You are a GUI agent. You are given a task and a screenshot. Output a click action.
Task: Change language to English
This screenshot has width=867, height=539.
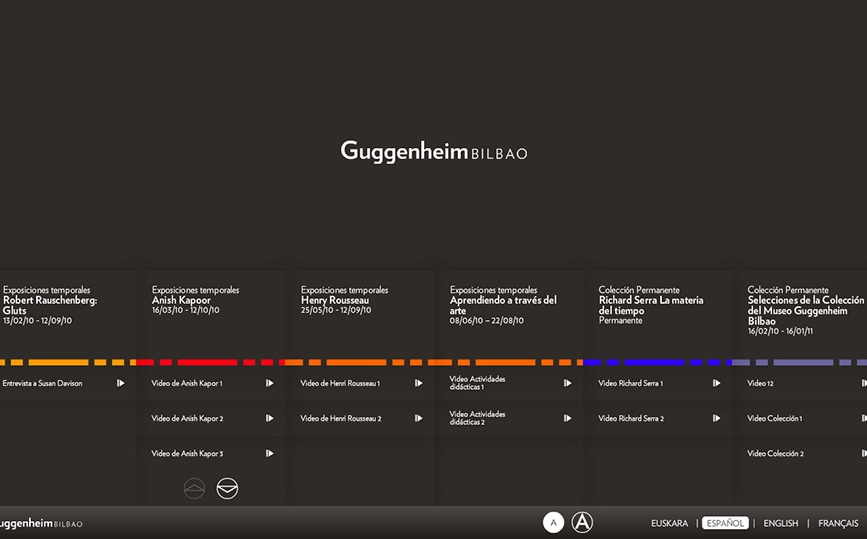780,523
